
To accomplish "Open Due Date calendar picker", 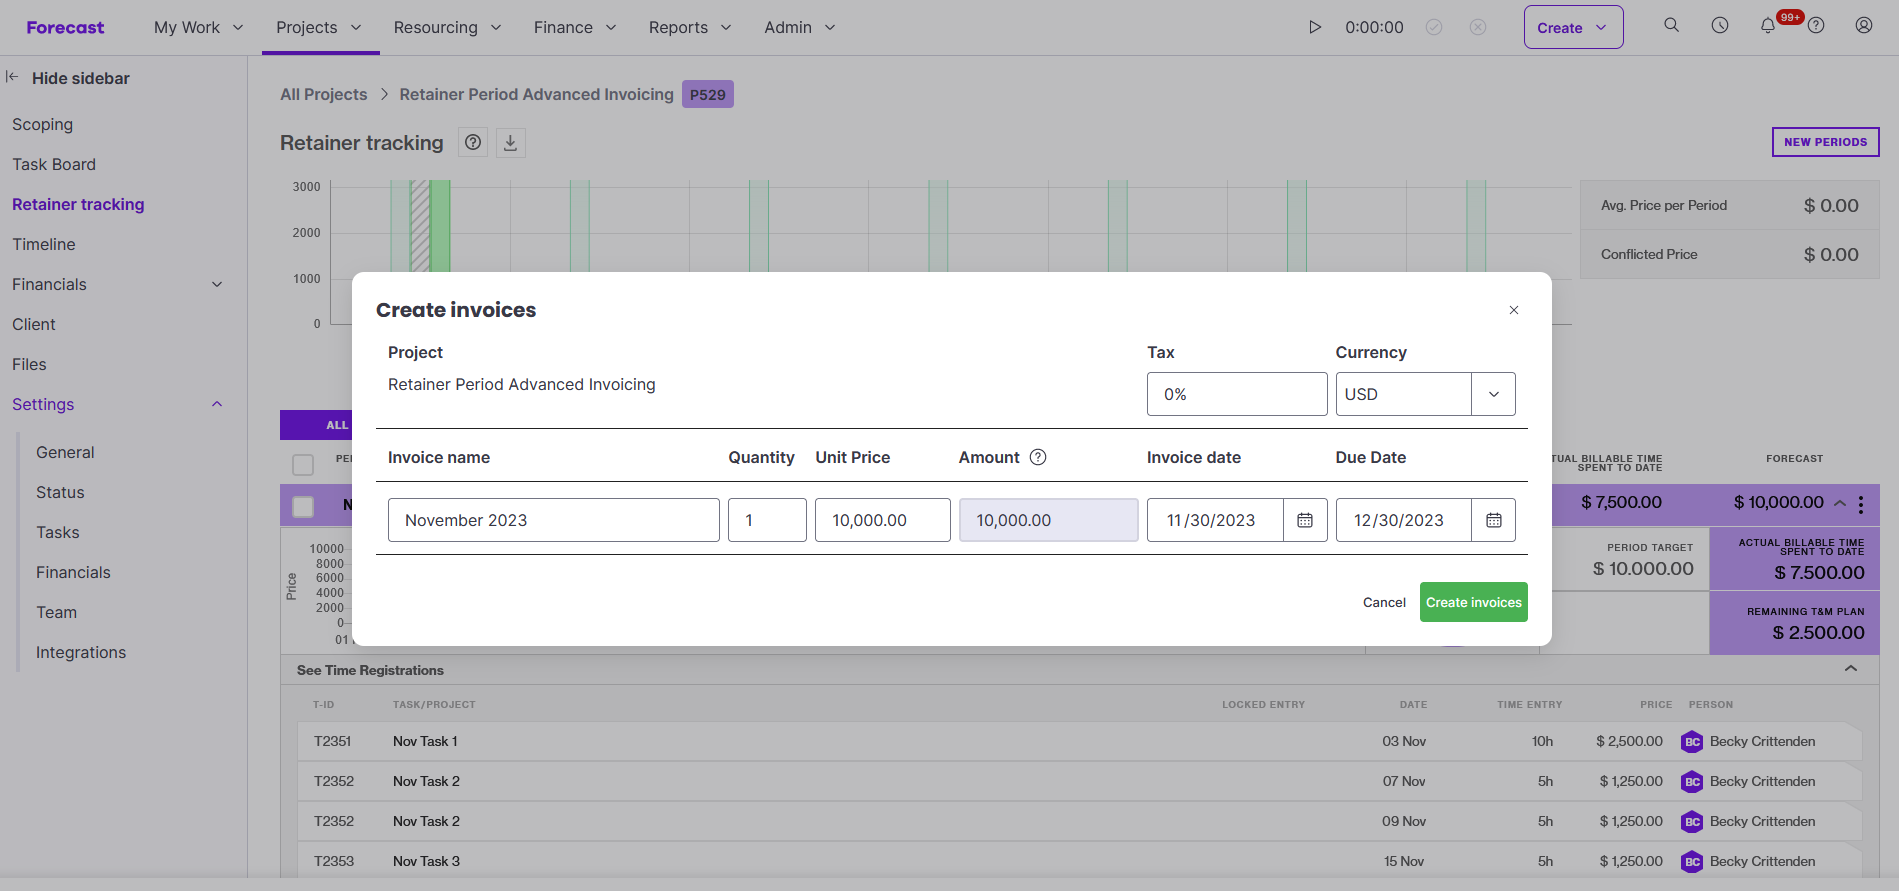I will click(x=1494, y=520).
